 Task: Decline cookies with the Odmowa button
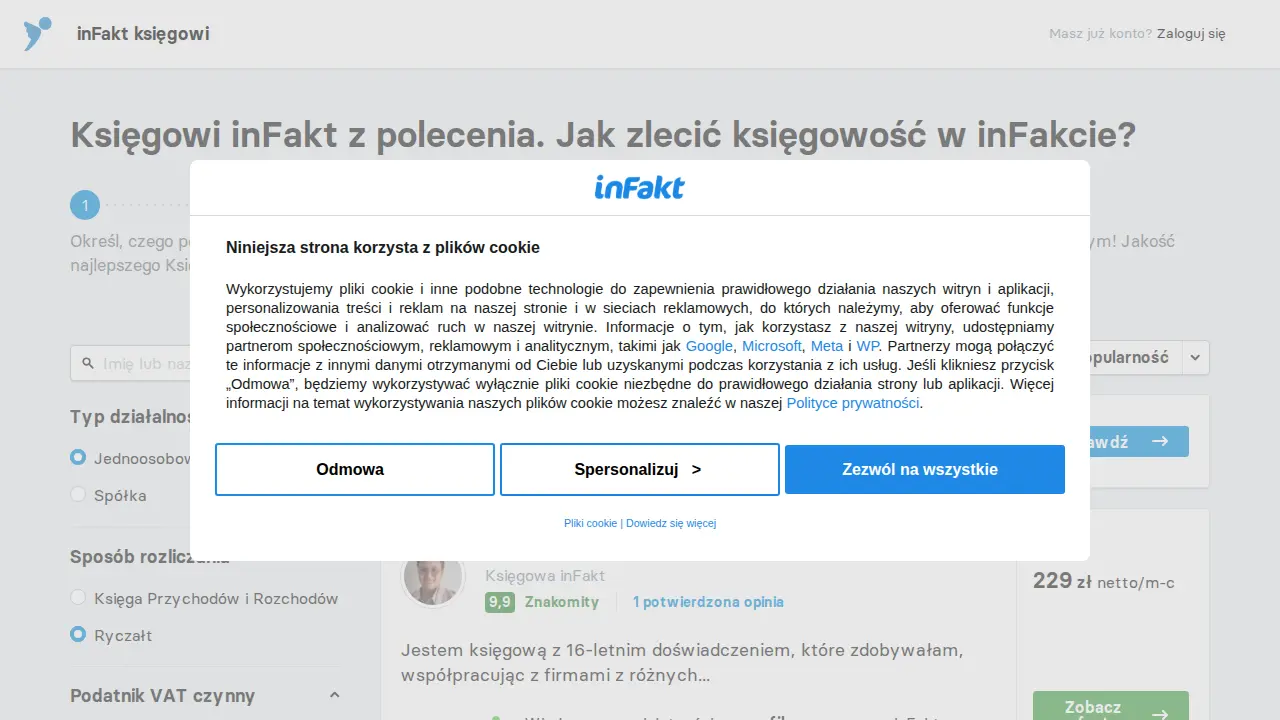click(x=355, y=469)
